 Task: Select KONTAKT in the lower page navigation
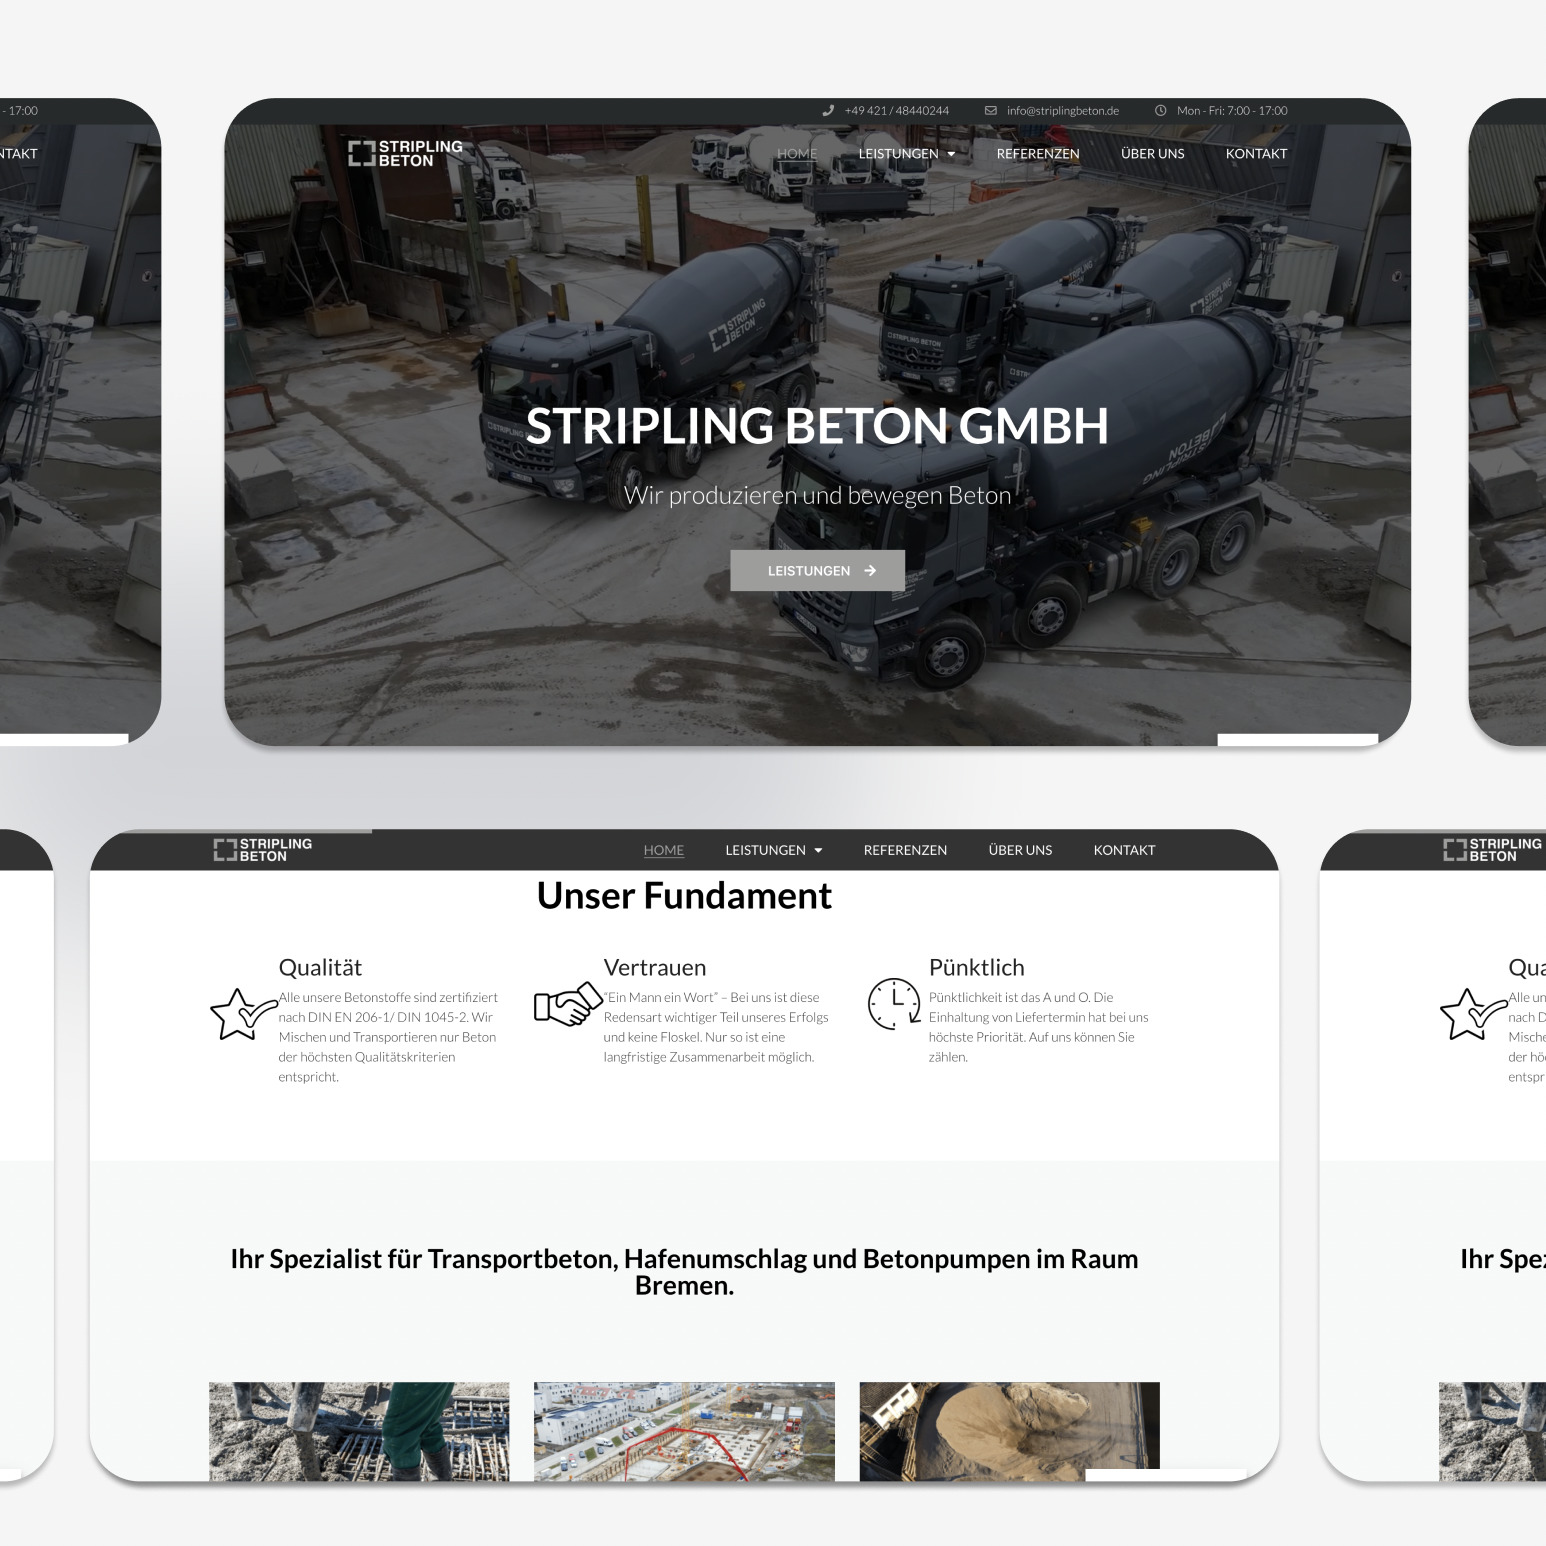click(1124, 850)
